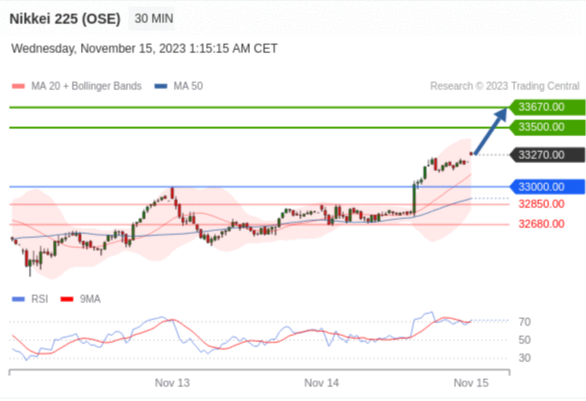The height and width of the screenshot is (401, 586).
Task: Click the blue upward forecast arrow
Action: click(490, 130)
